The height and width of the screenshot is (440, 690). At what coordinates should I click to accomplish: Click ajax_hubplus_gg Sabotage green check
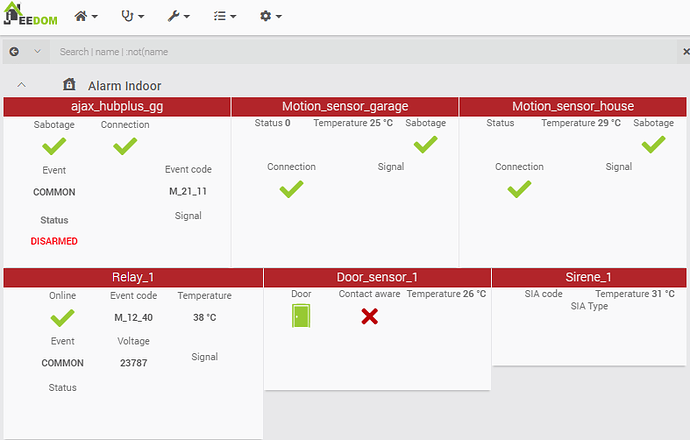point(54,146)
